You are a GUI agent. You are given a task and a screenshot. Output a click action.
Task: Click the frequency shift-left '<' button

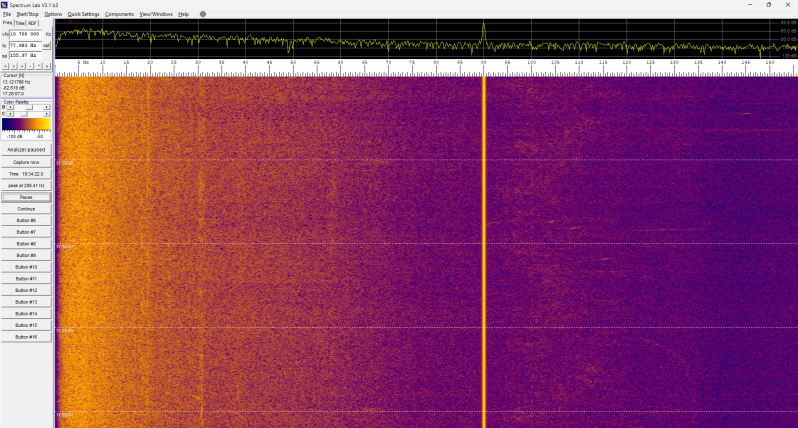[6, 66]
